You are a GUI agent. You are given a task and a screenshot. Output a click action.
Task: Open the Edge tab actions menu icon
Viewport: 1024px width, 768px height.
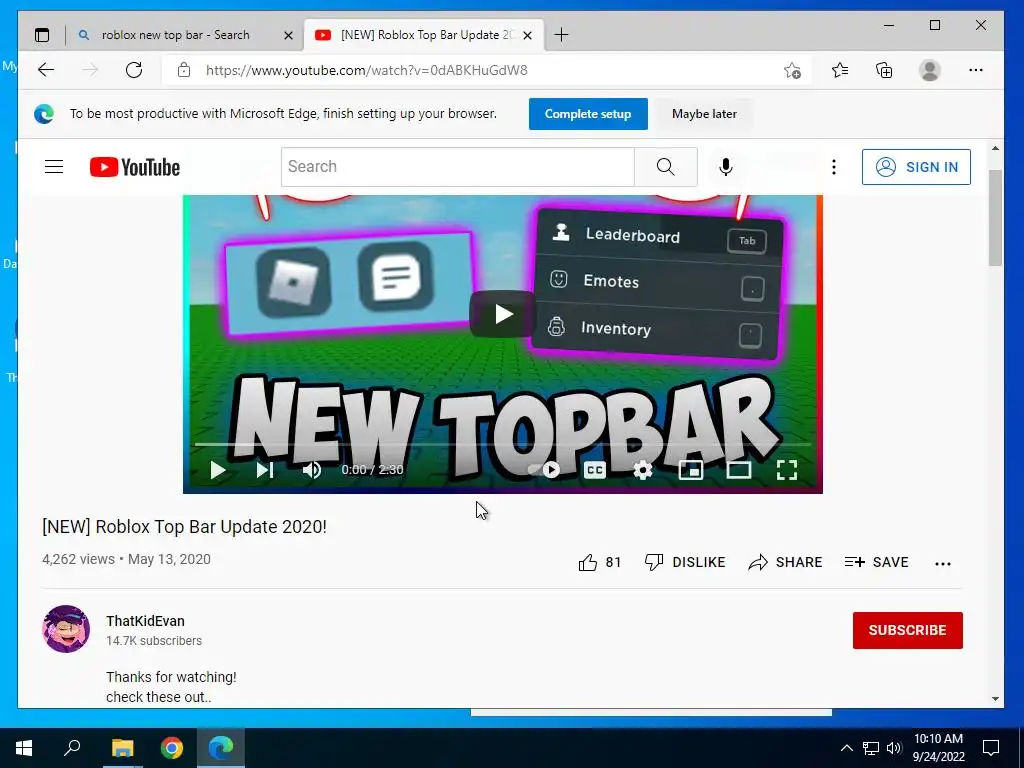(42, 35)
